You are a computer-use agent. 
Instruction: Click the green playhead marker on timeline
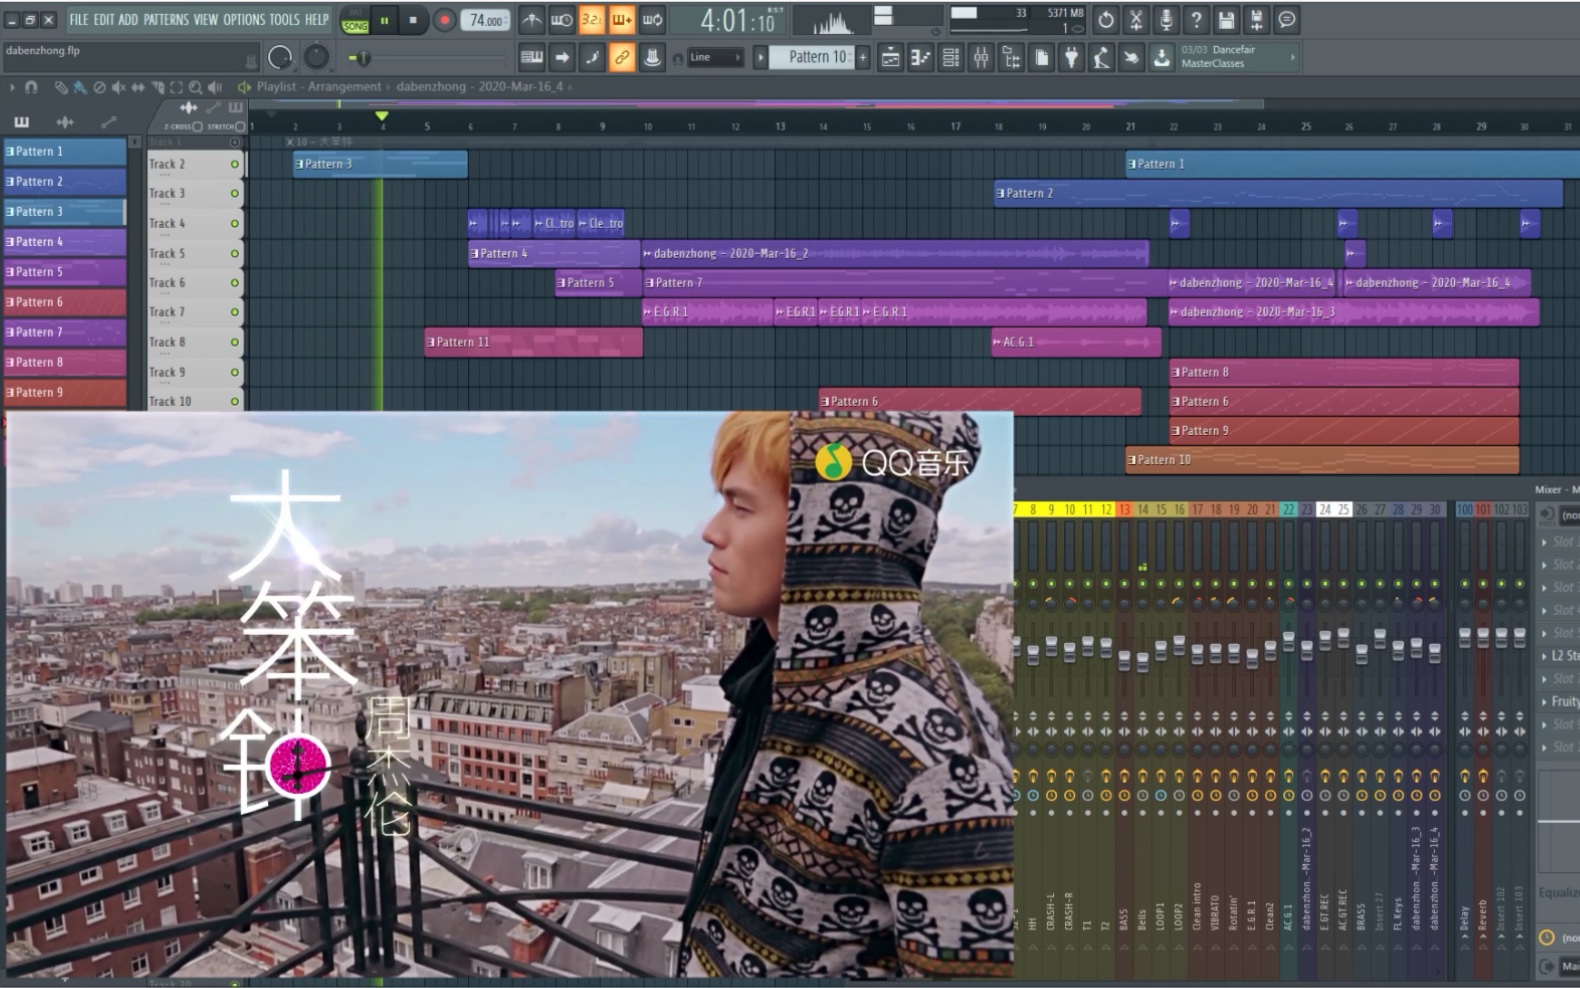[x=381, y=117]
